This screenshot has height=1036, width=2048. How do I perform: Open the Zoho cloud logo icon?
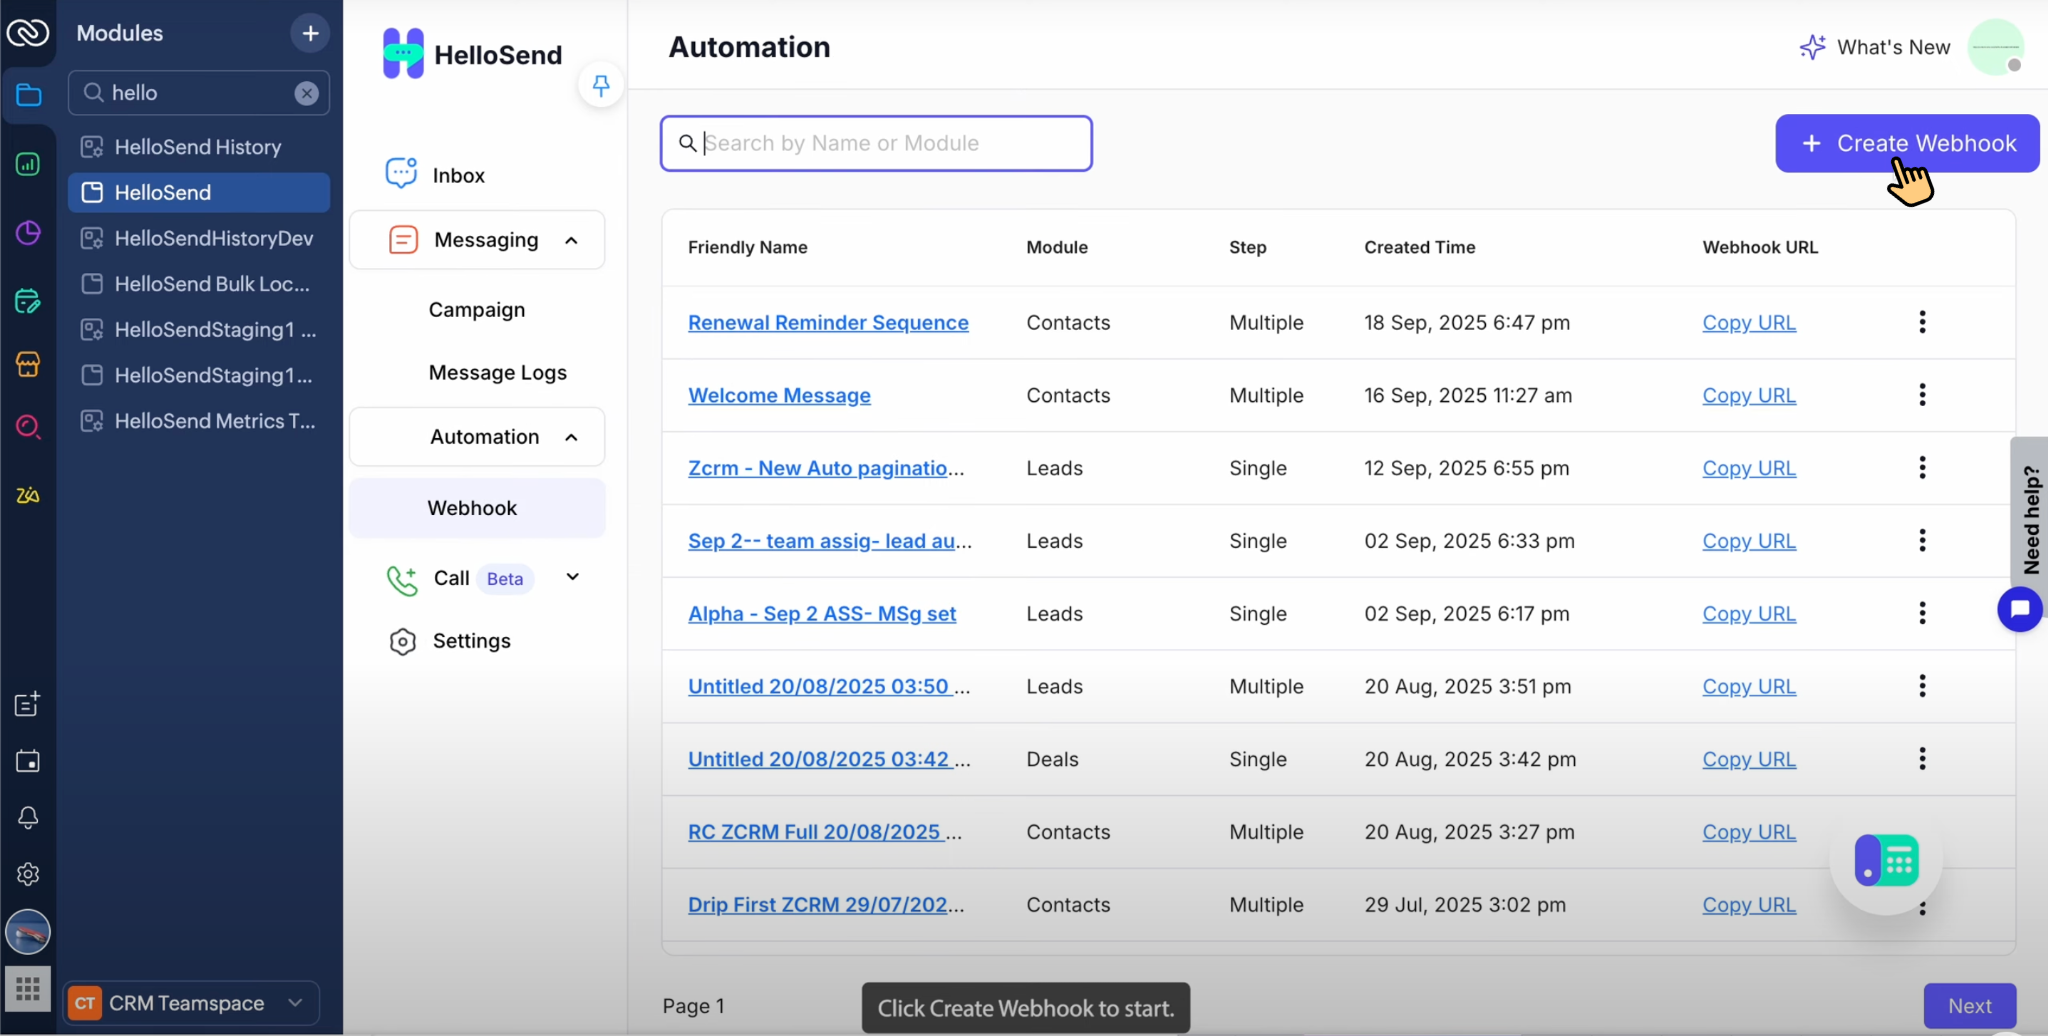[x=28, y=33]
